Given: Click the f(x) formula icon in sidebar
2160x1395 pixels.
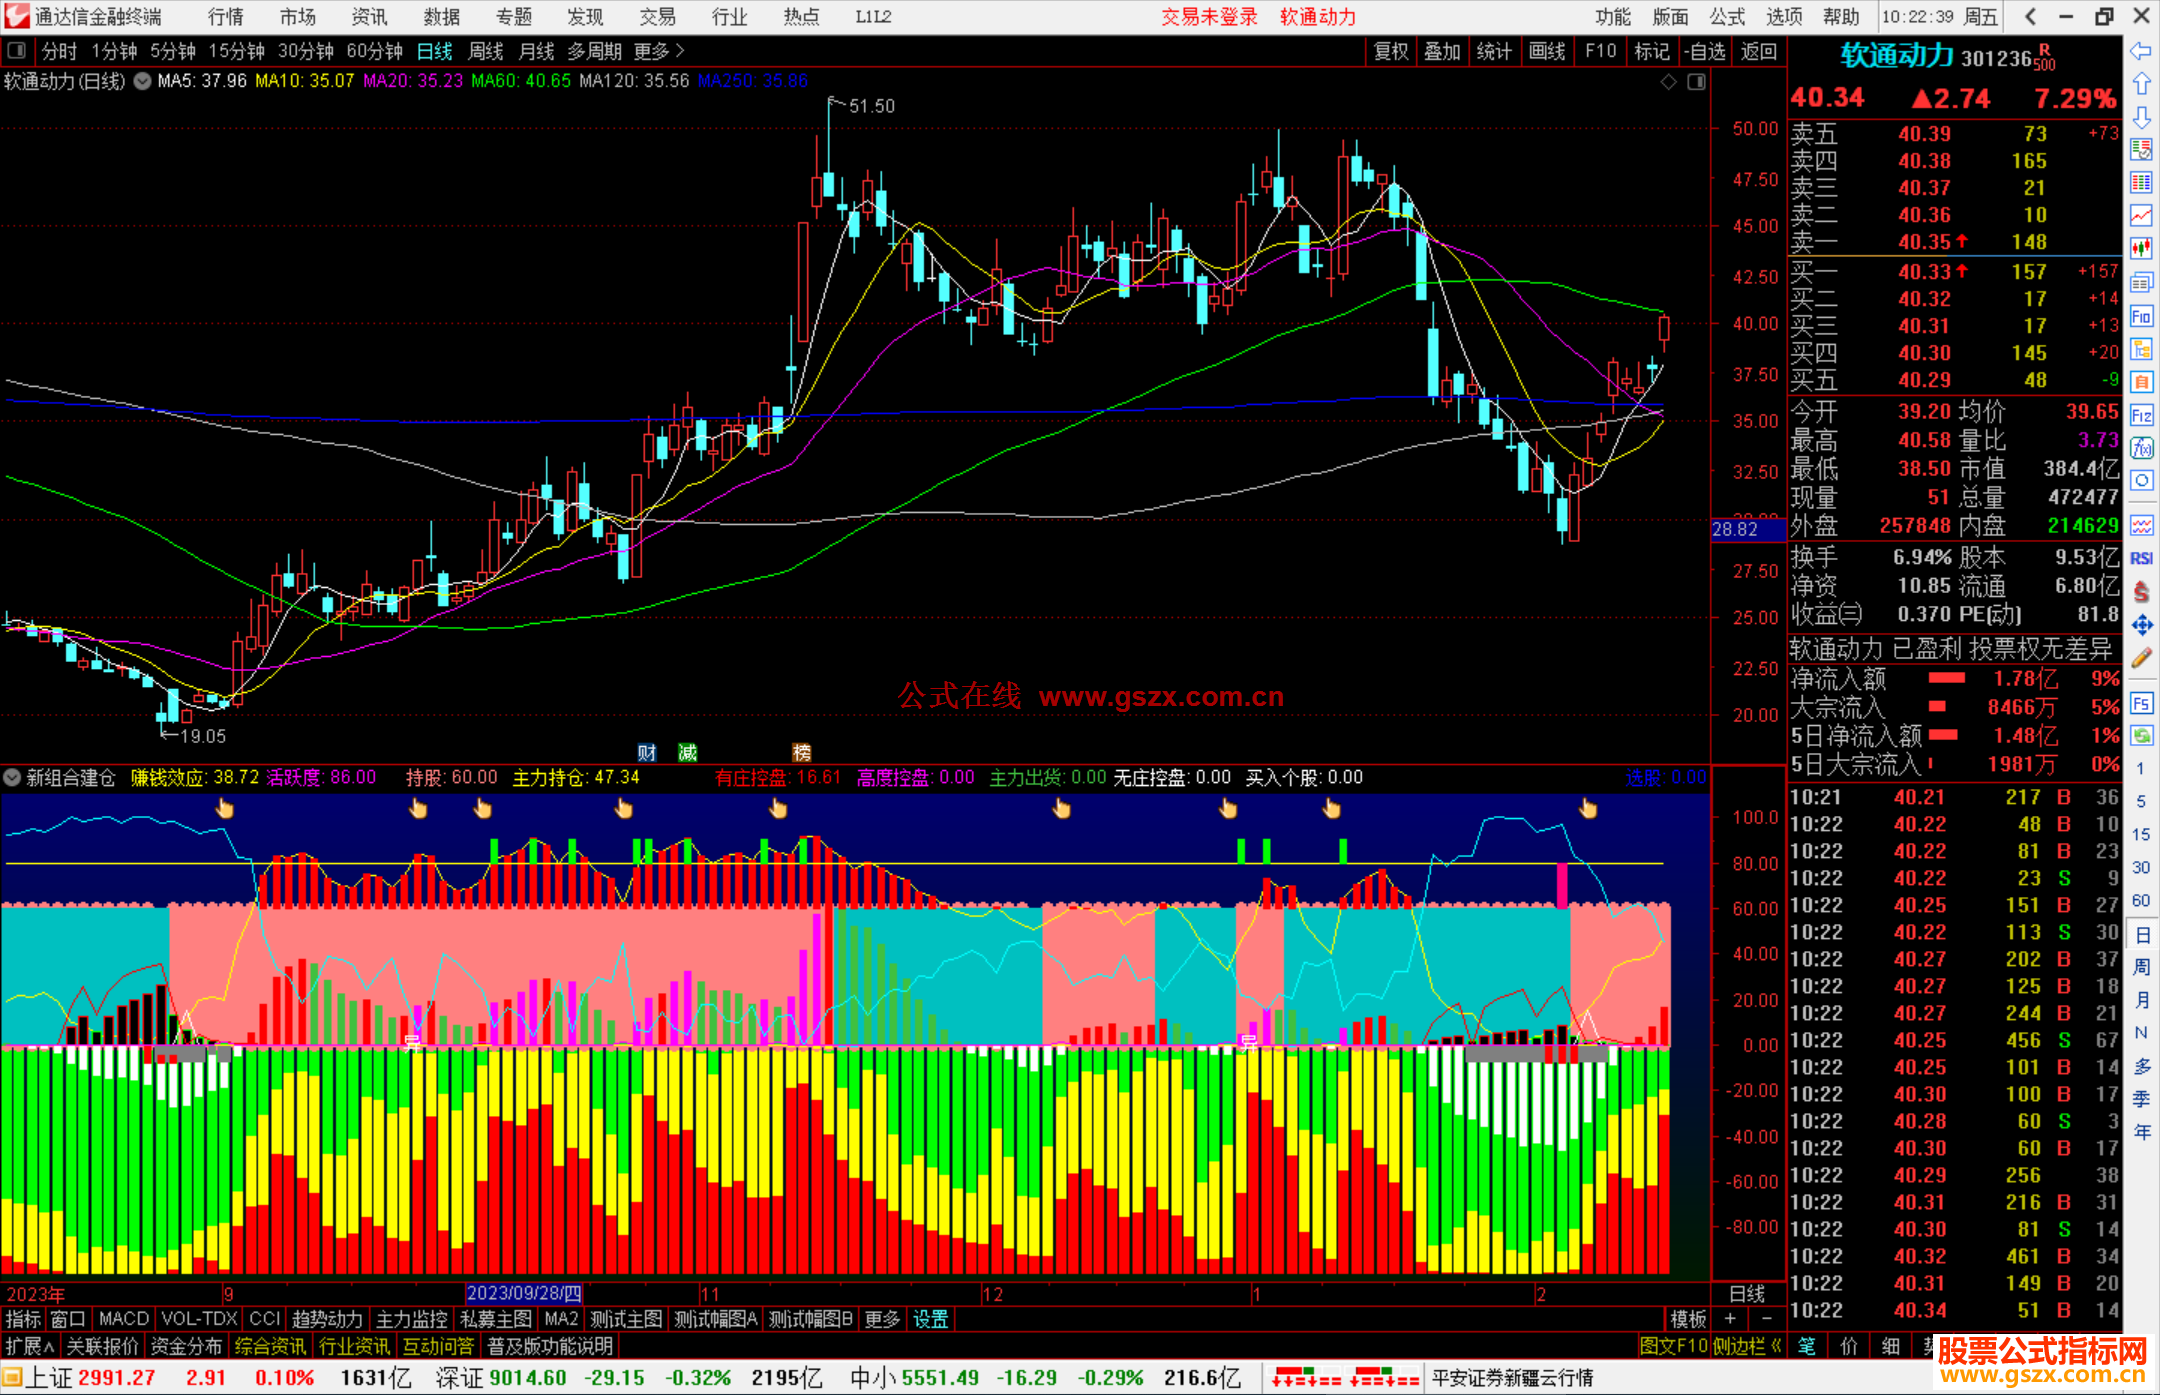Looking at the screenshot, I should pos(2141,448).
